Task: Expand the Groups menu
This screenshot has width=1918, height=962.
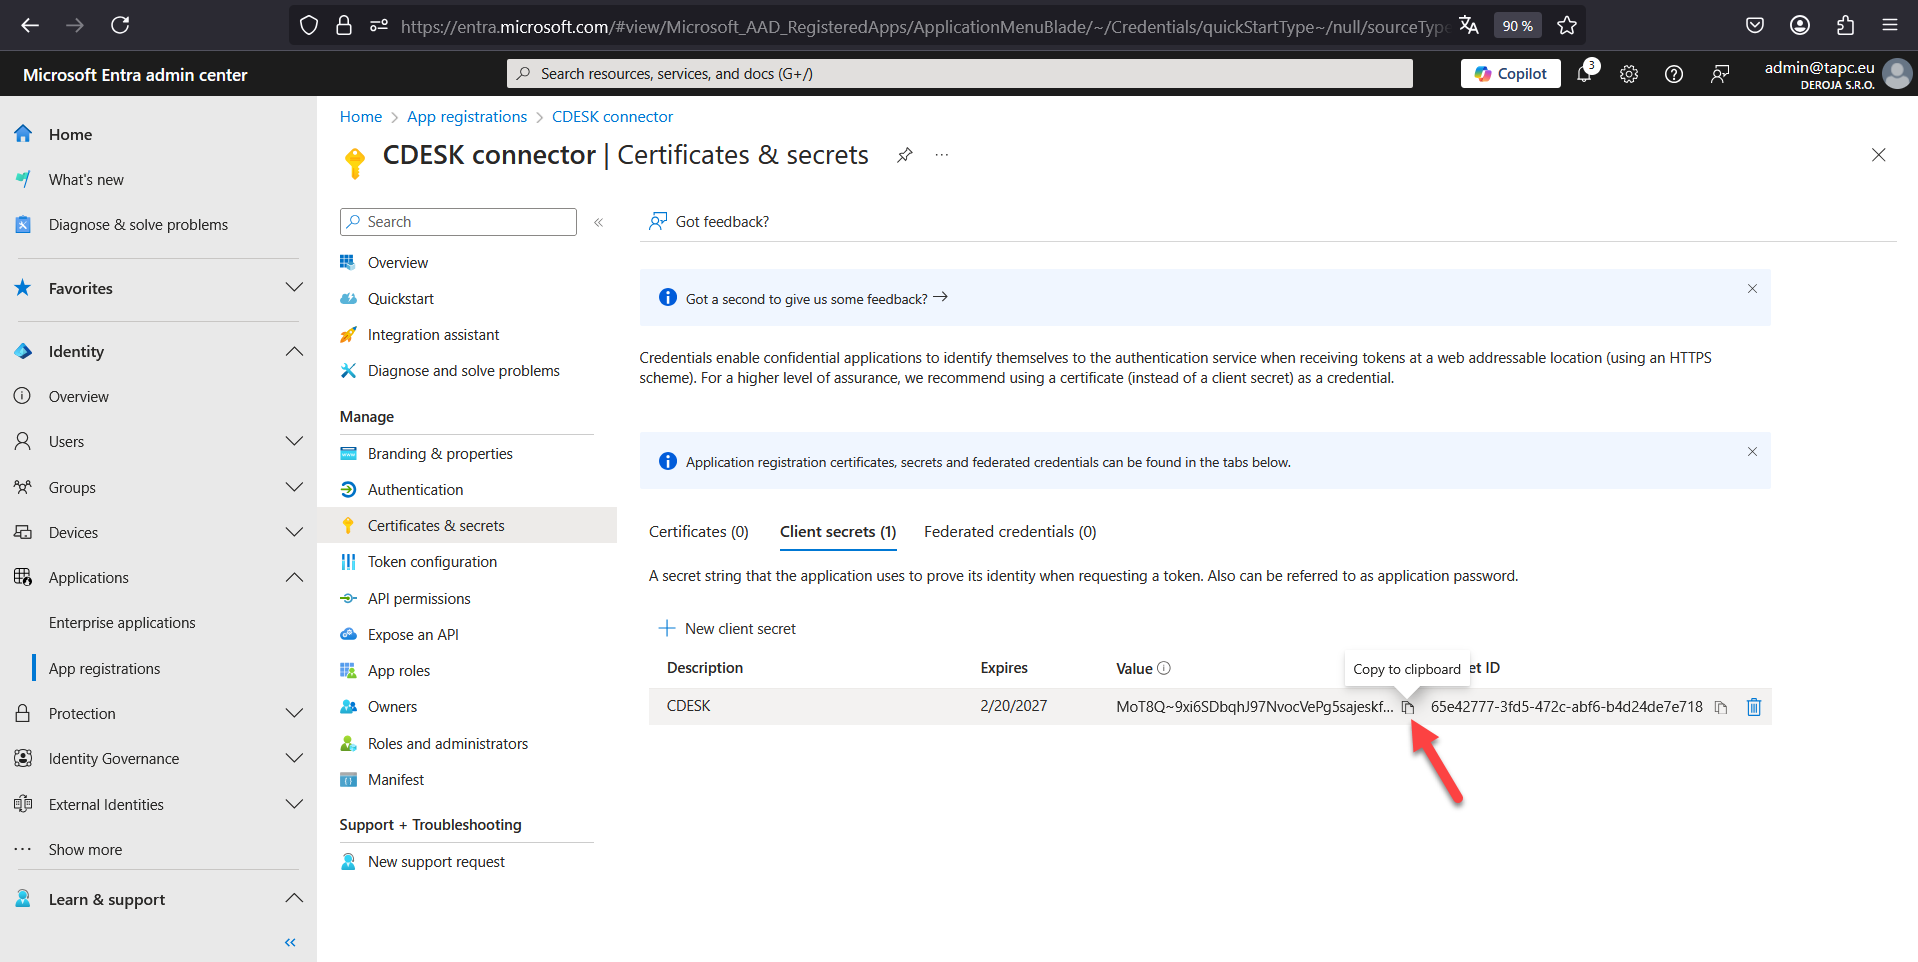Action: click(294, 487)
